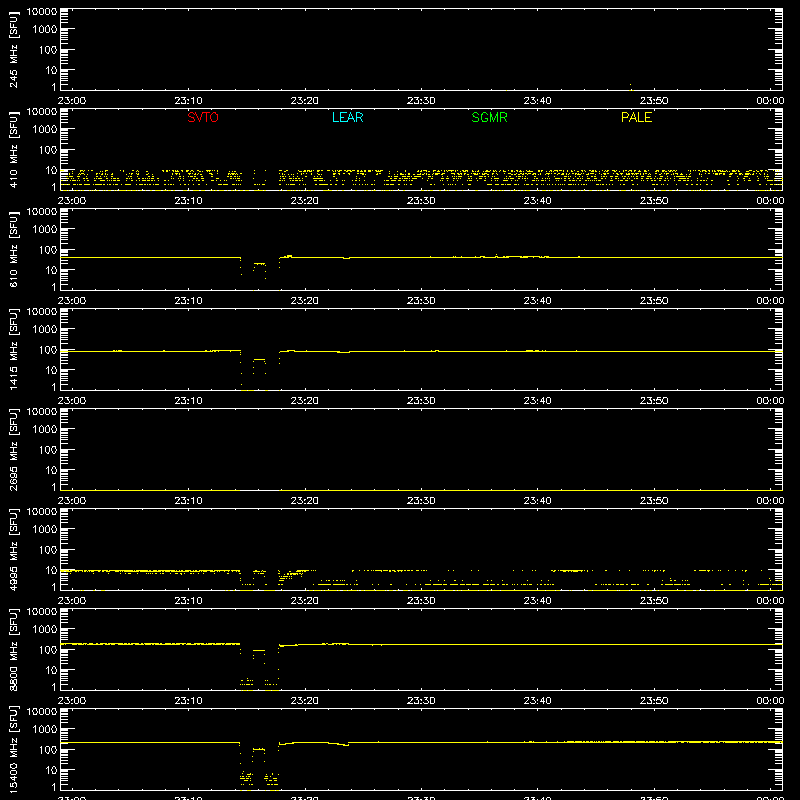800x800 pixels.
Task: Select the 2695 MHz [SFU] axis label
Action: pyautogui.click(x=14, y=450)
